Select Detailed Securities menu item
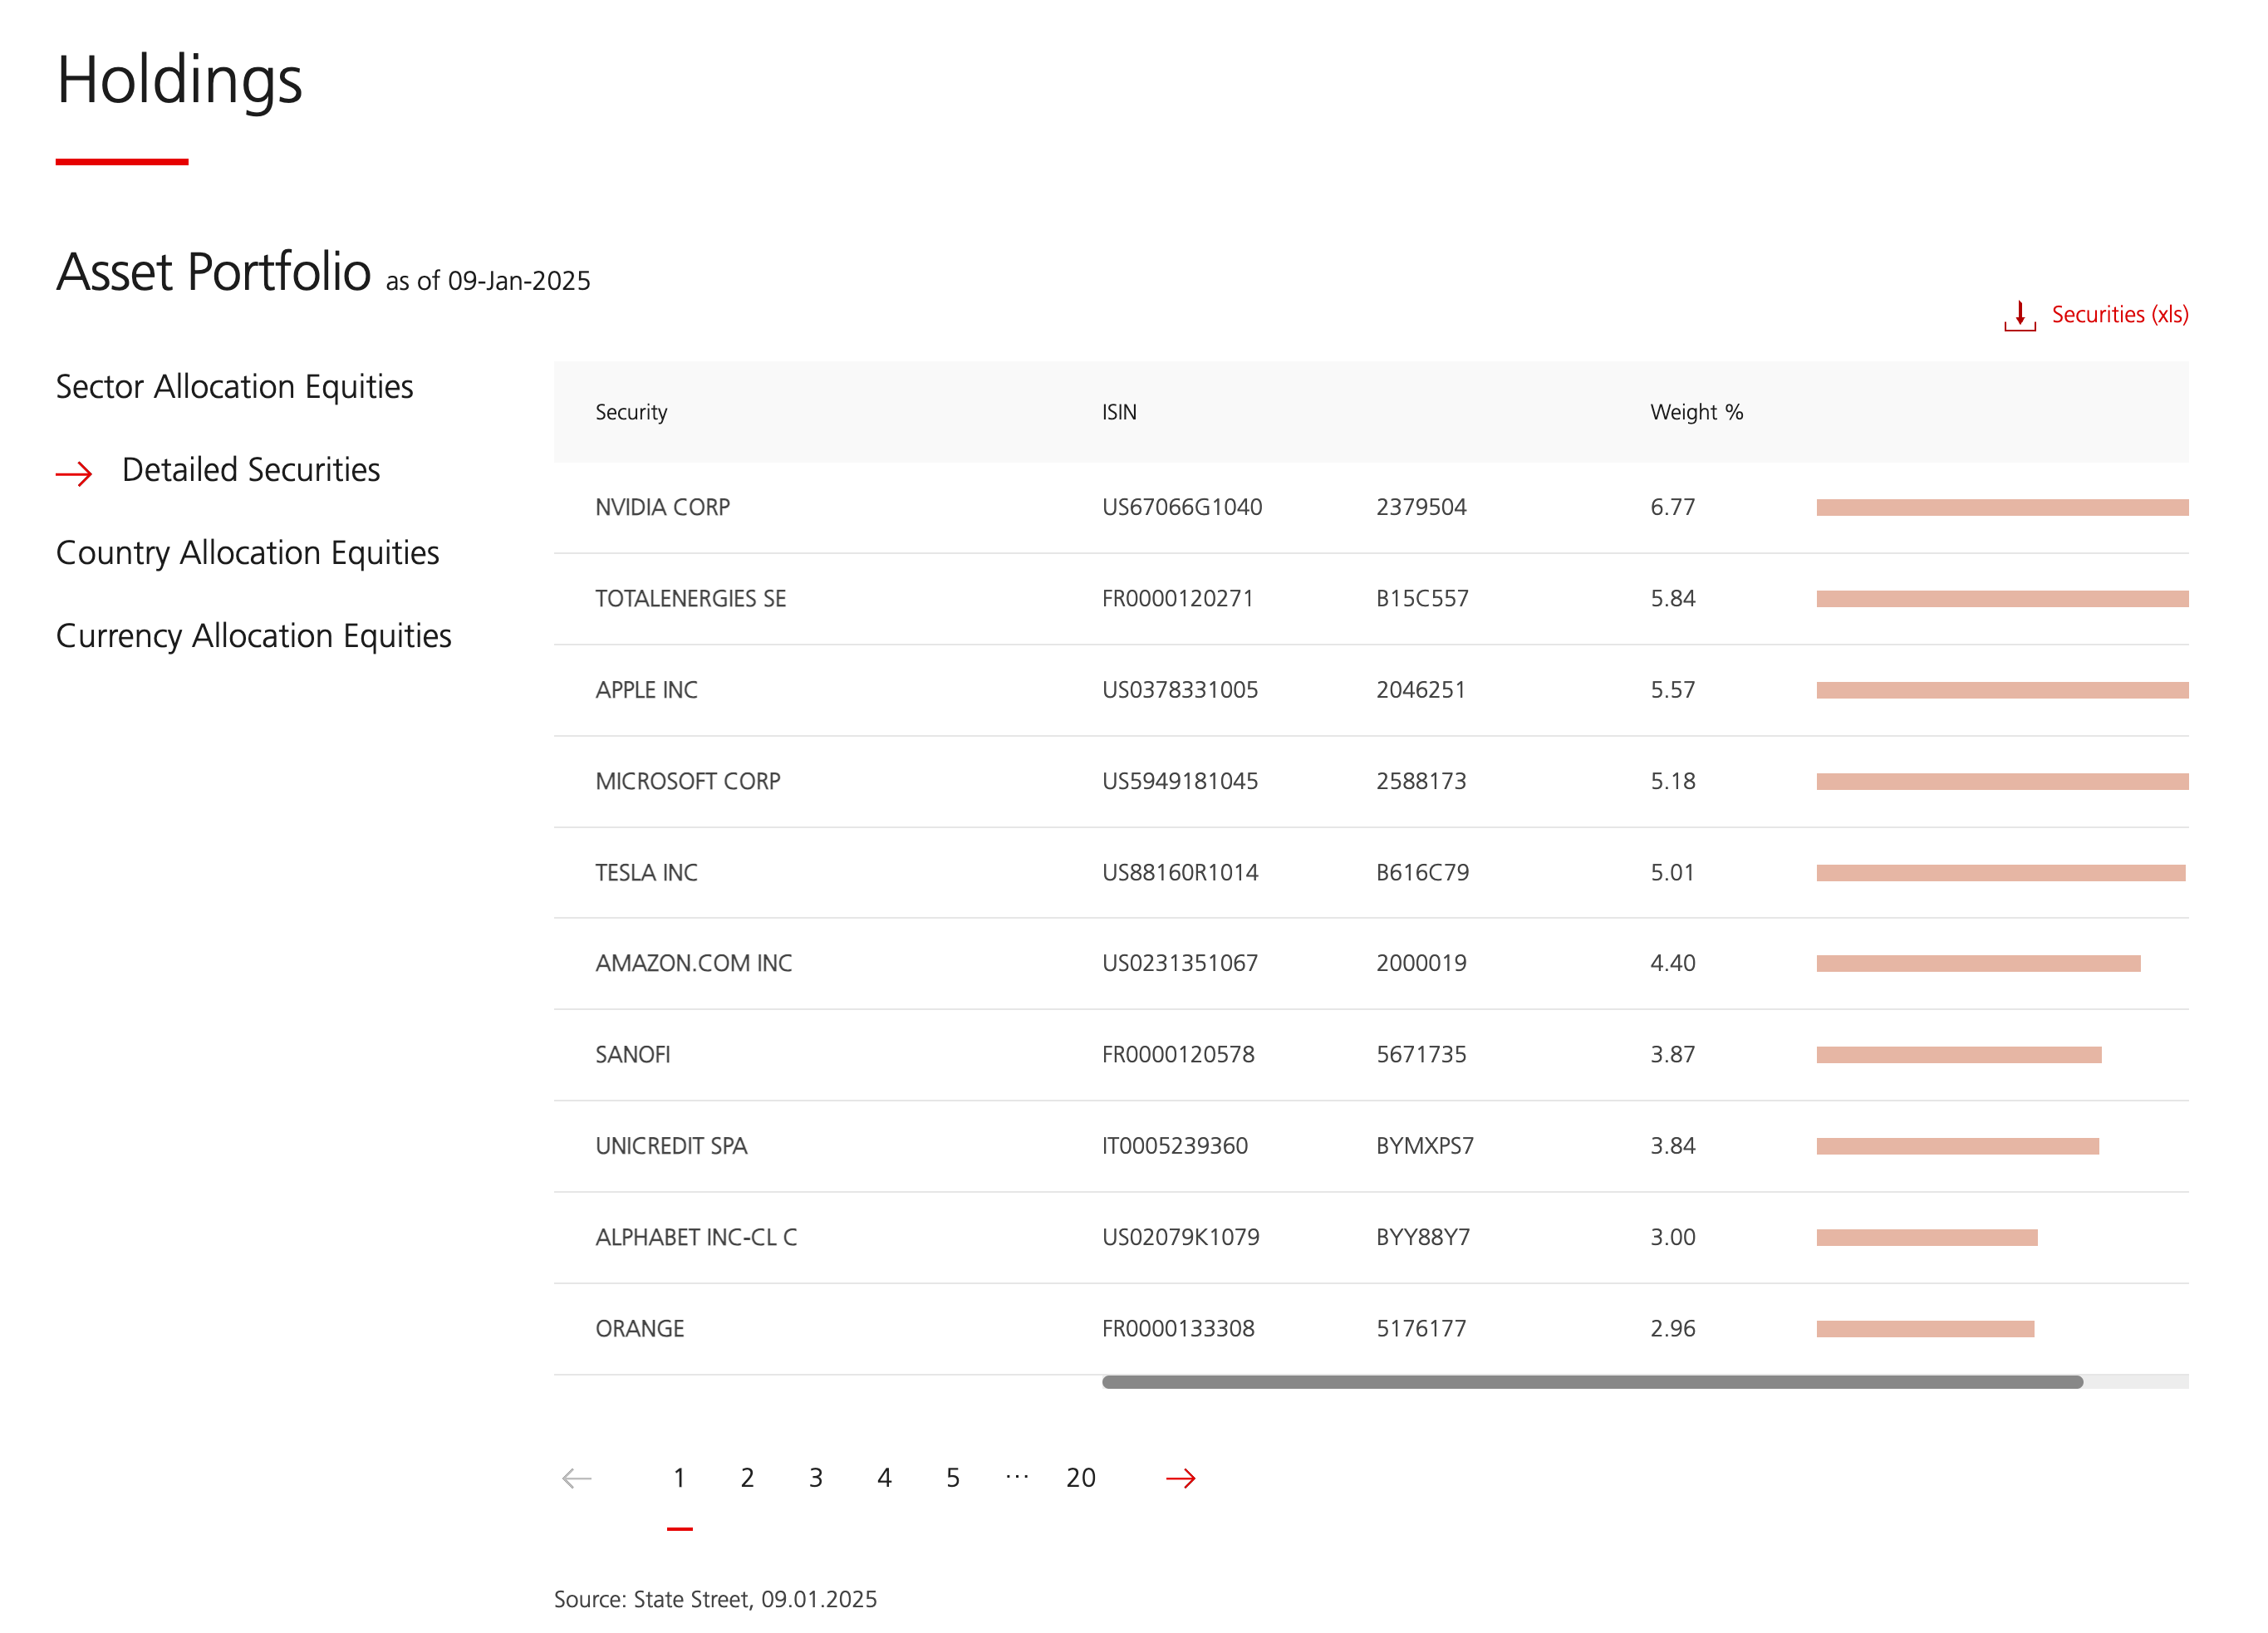This screenshot has height=1633, width=2268. [x=251, y=470]
